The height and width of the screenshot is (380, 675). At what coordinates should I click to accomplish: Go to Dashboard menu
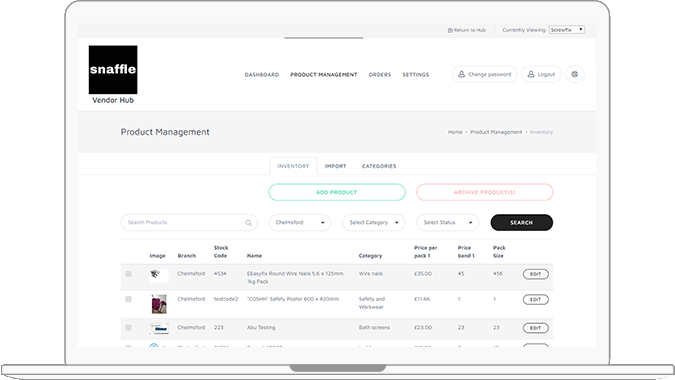[262, 74]
